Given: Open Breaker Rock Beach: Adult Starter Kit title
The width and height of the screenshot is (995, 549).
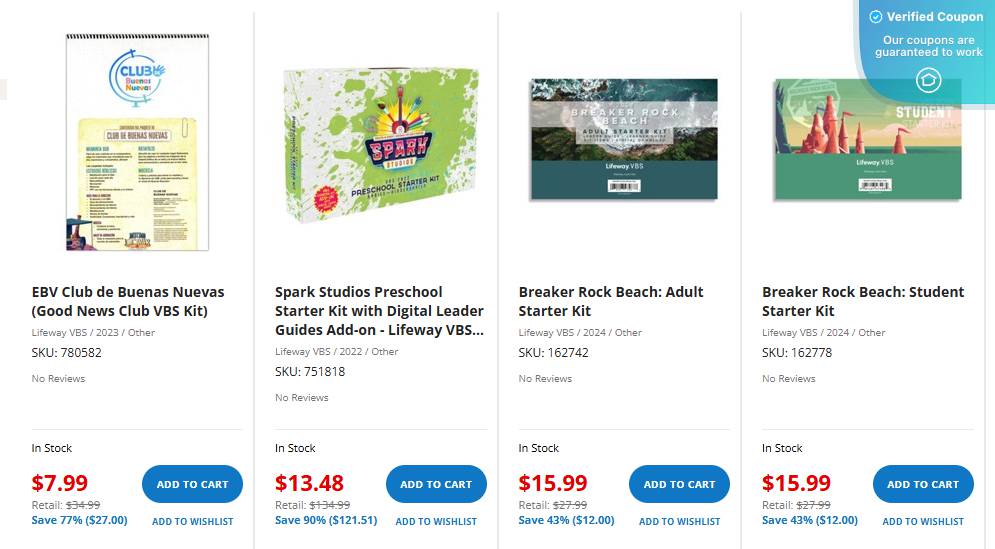Looking at the screenshot, I should tap(610, 301).
